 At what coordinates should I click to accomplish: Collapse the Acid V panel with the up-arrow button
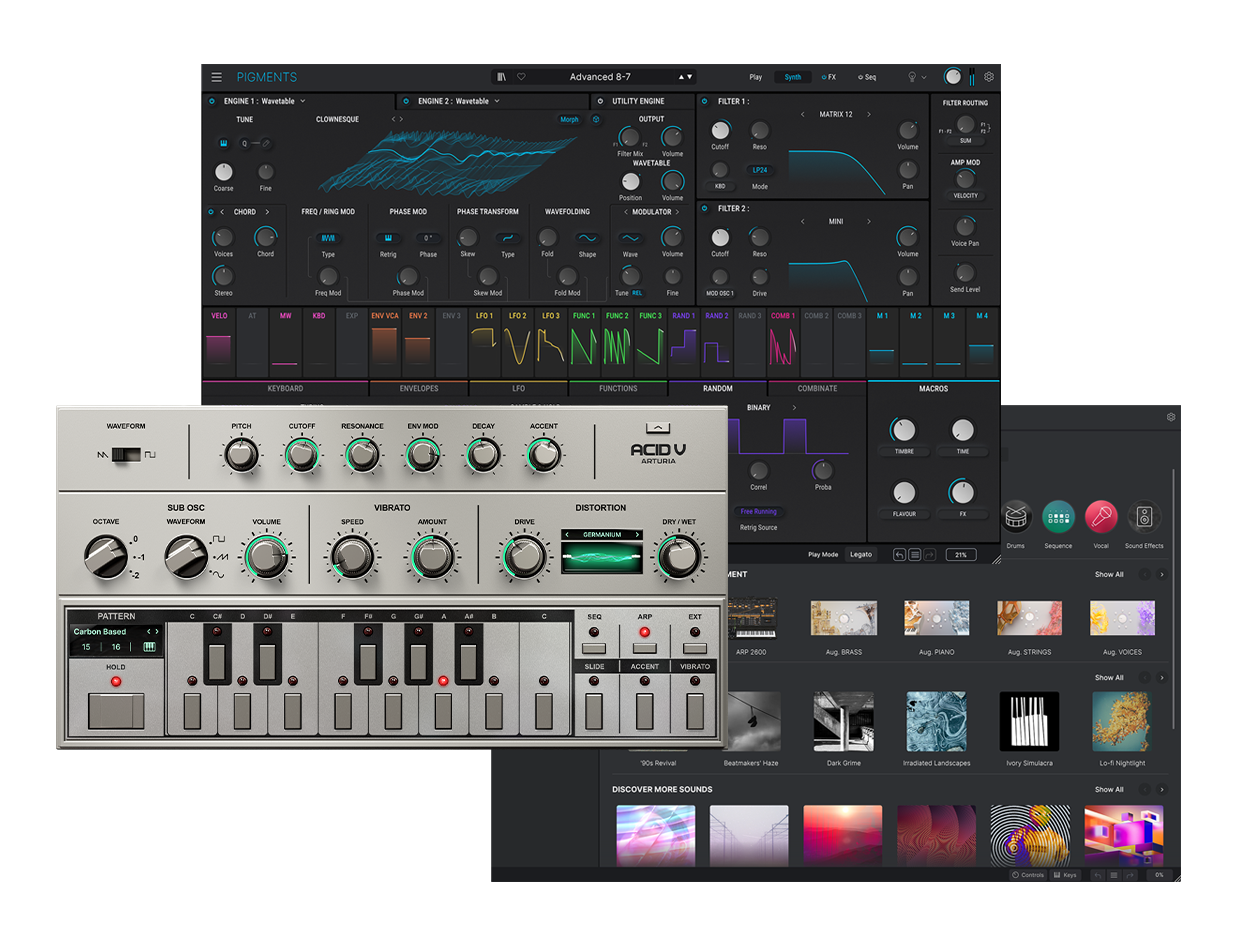tap(657, 427)
